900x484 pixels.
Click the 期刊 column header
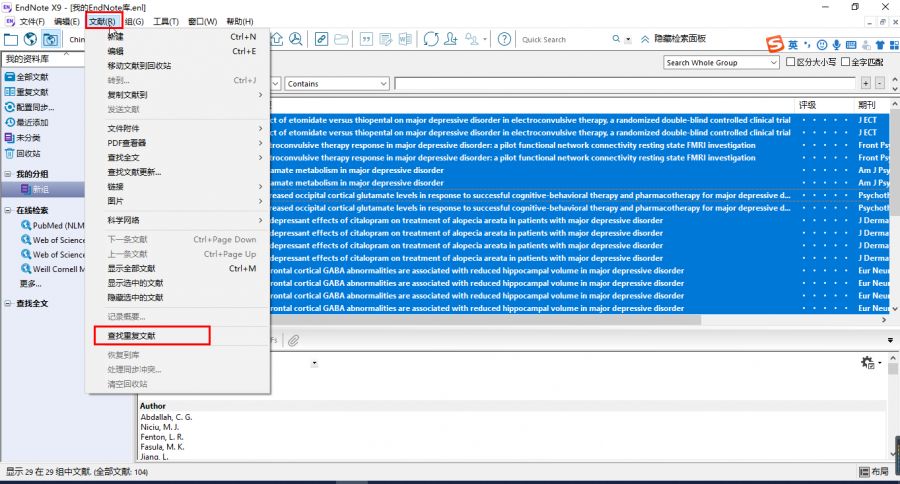(x=867, y=105)
